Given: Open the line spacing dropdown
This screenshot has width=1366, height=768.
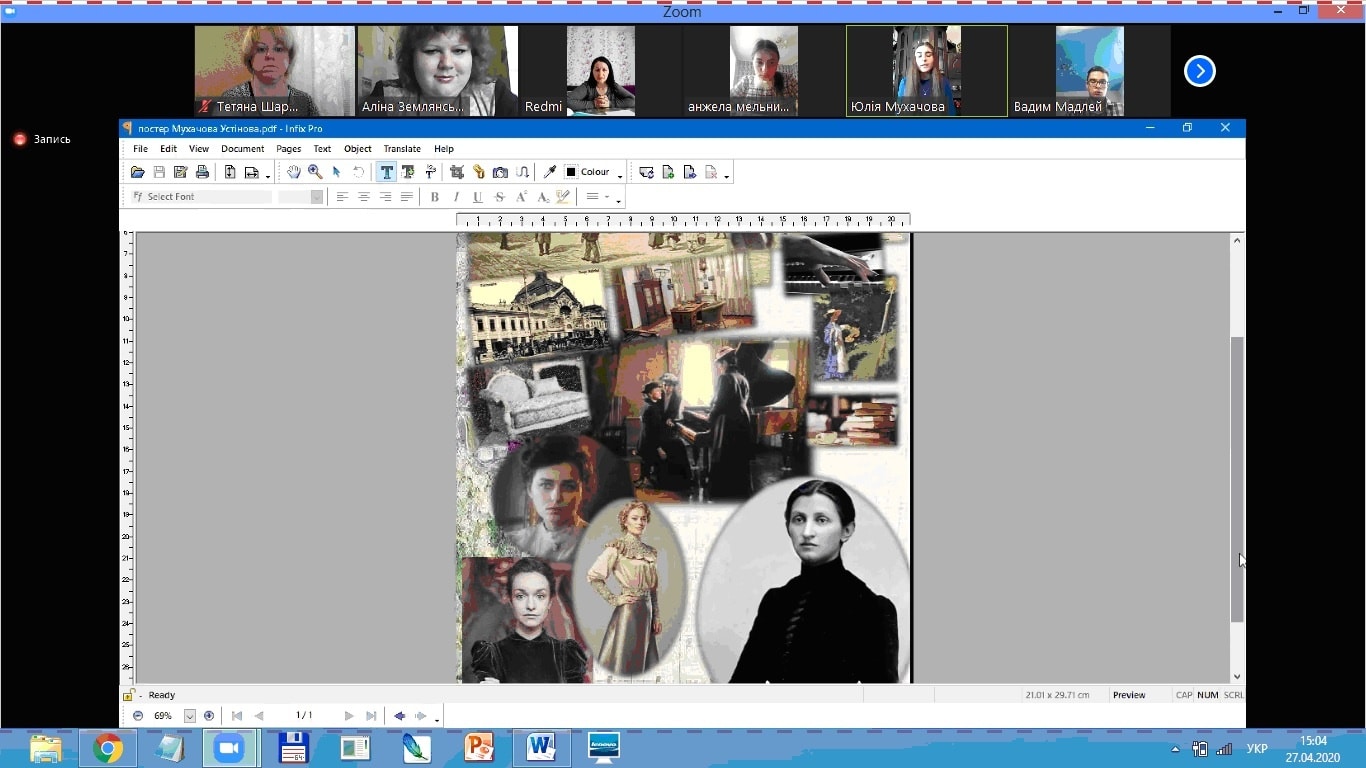Looking at the screenshot, I should pyautogui.click(x=597, y=197).
